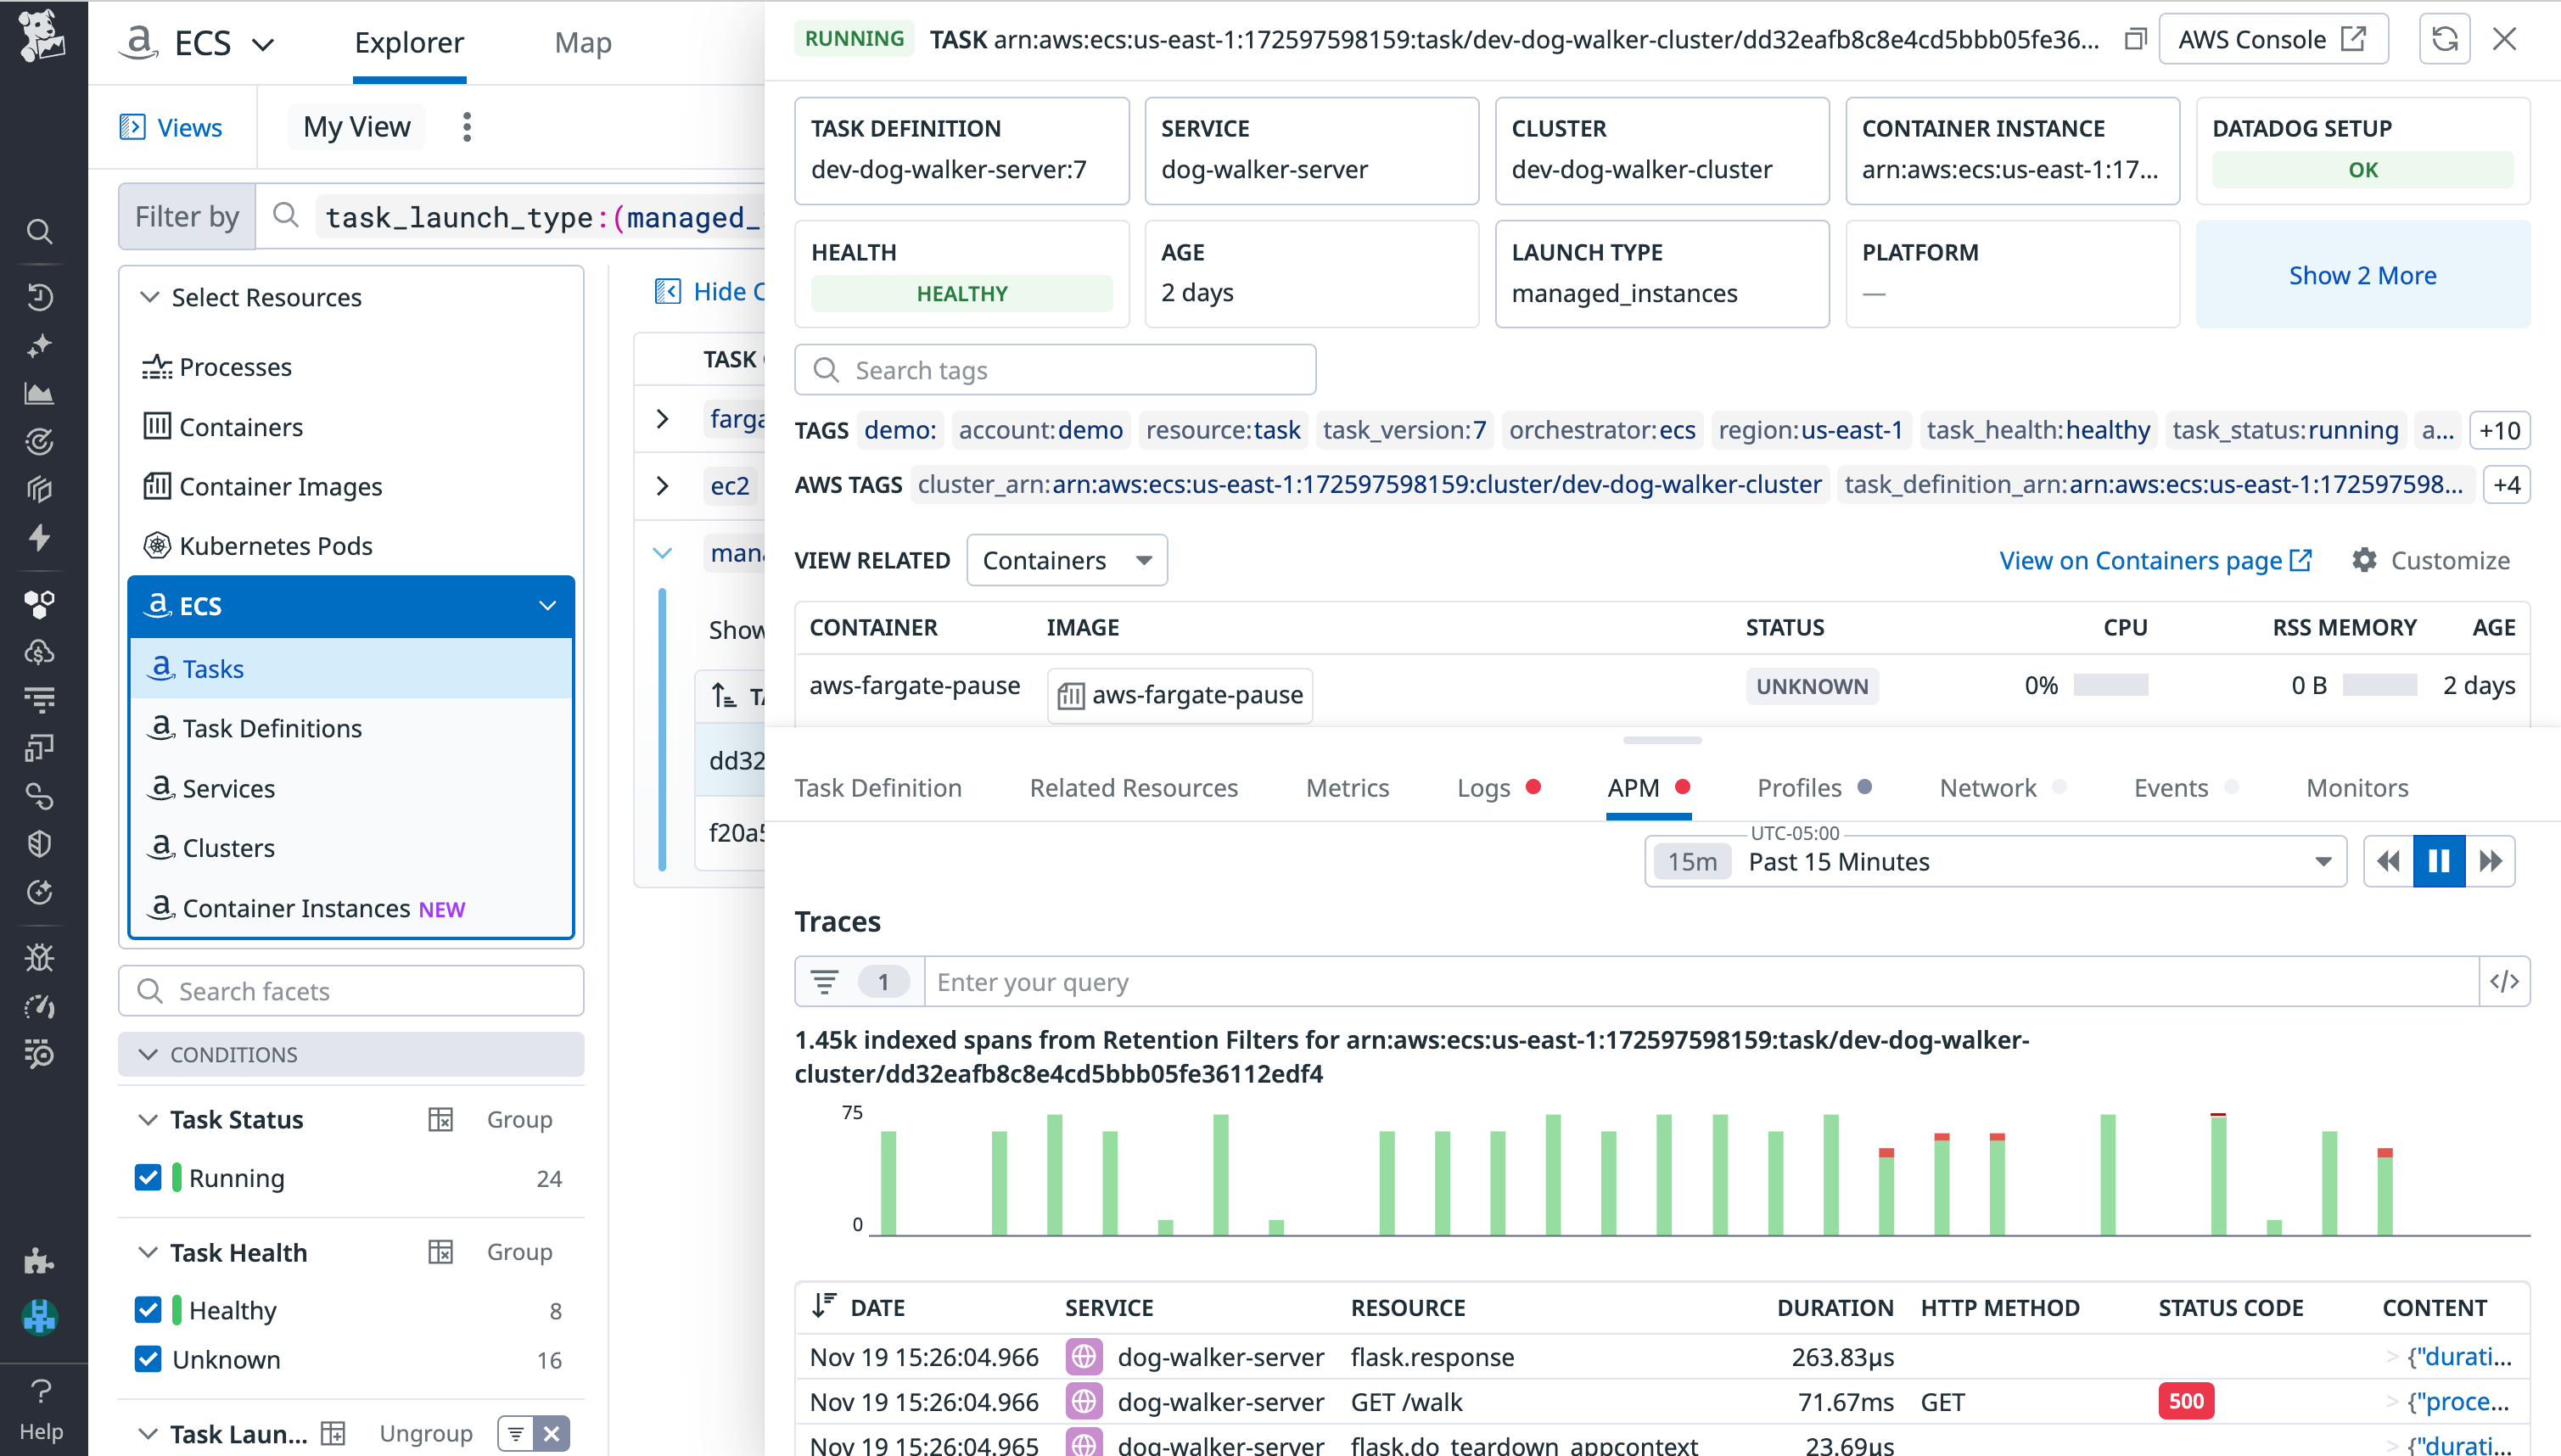Copy the task ARN using the copy icon
Viewport: 2561px width, 1456px height.
(2136, 38)
